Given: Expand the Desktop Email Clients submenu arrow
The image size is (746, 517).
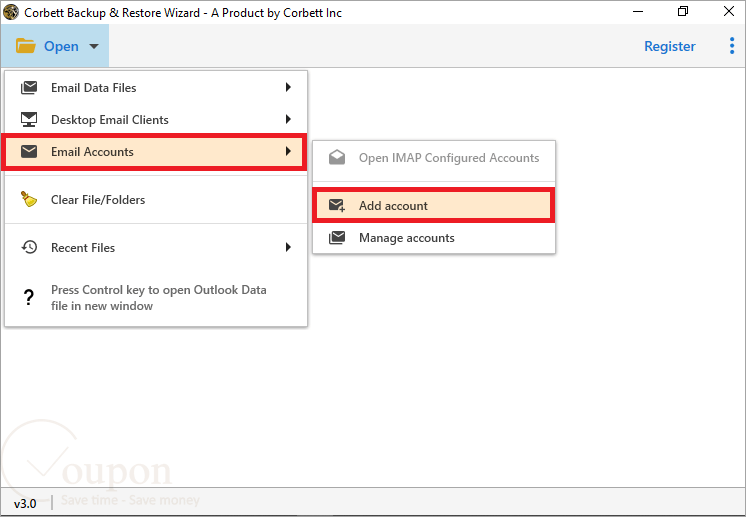Looking at the screenshot, I should coord(288,119).
